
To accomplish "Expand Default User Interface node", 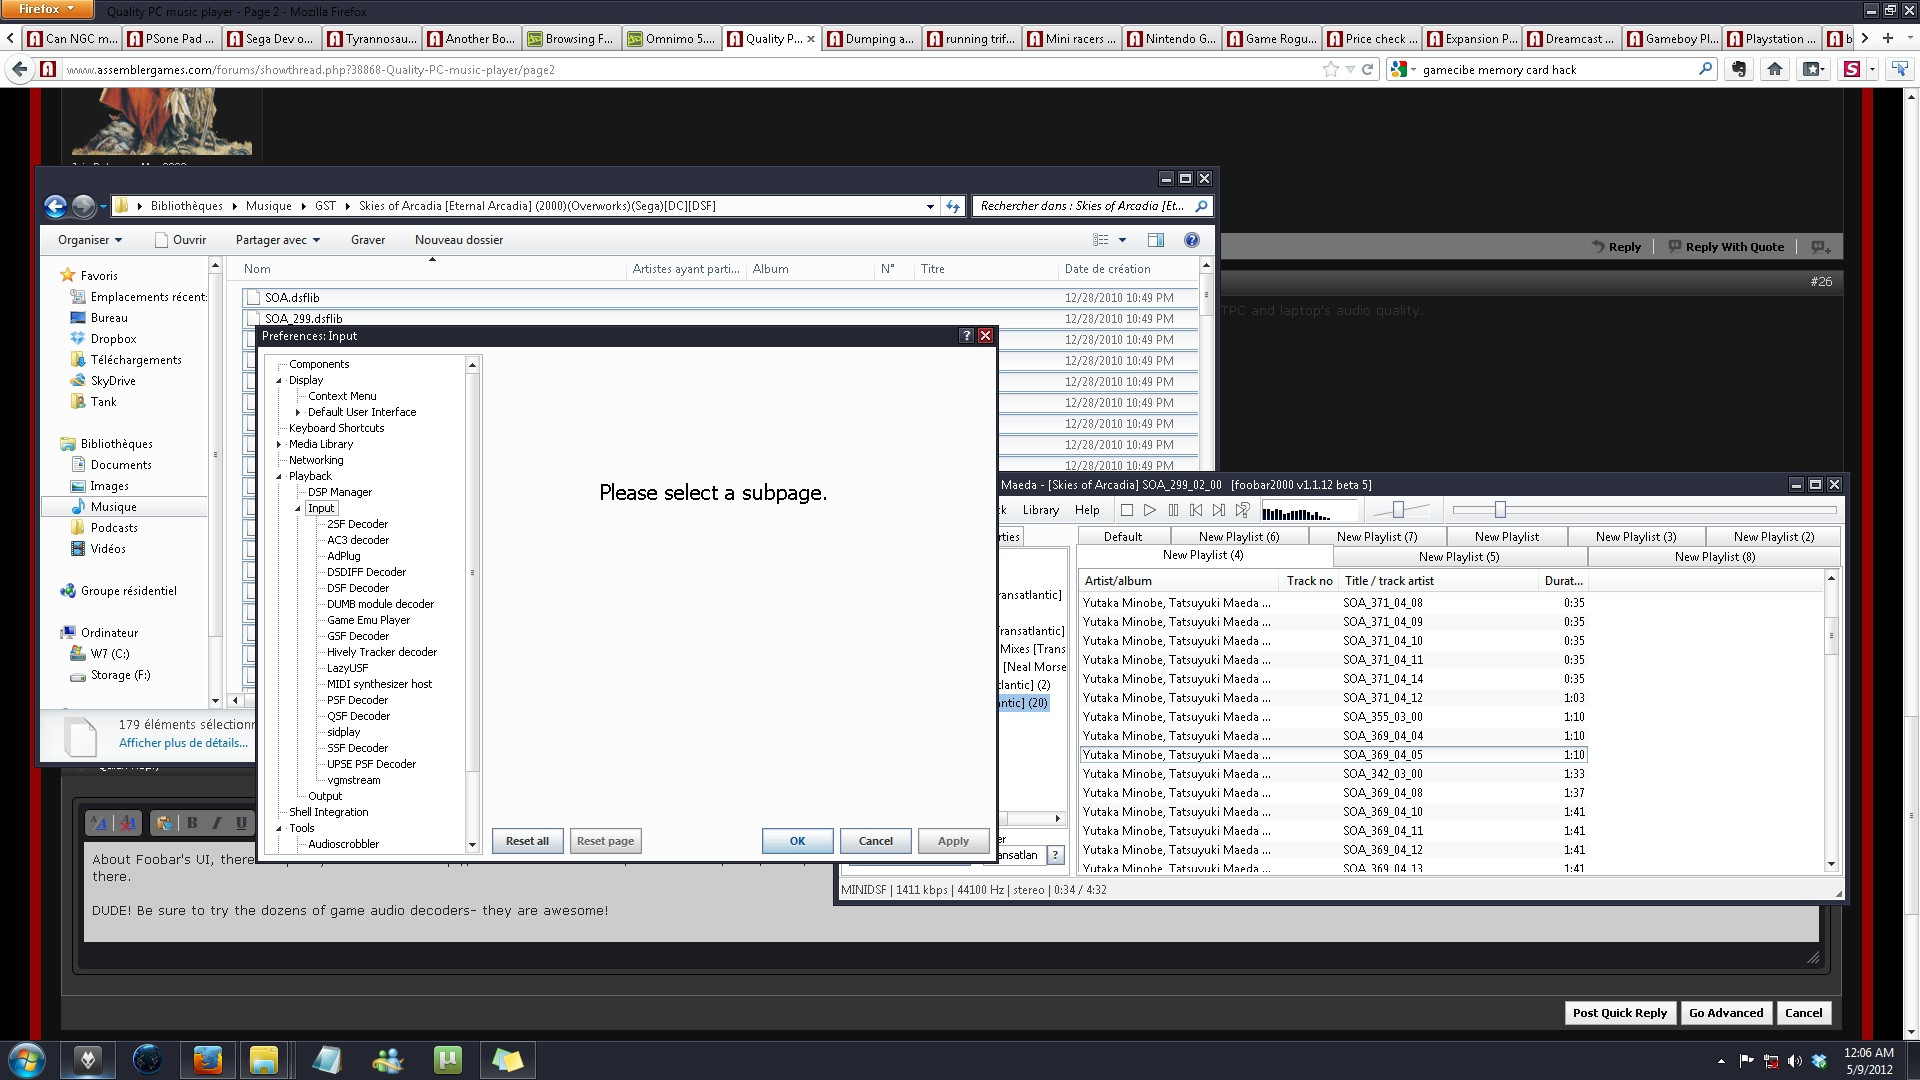I will pyautogui.click(x=298, y=412).
